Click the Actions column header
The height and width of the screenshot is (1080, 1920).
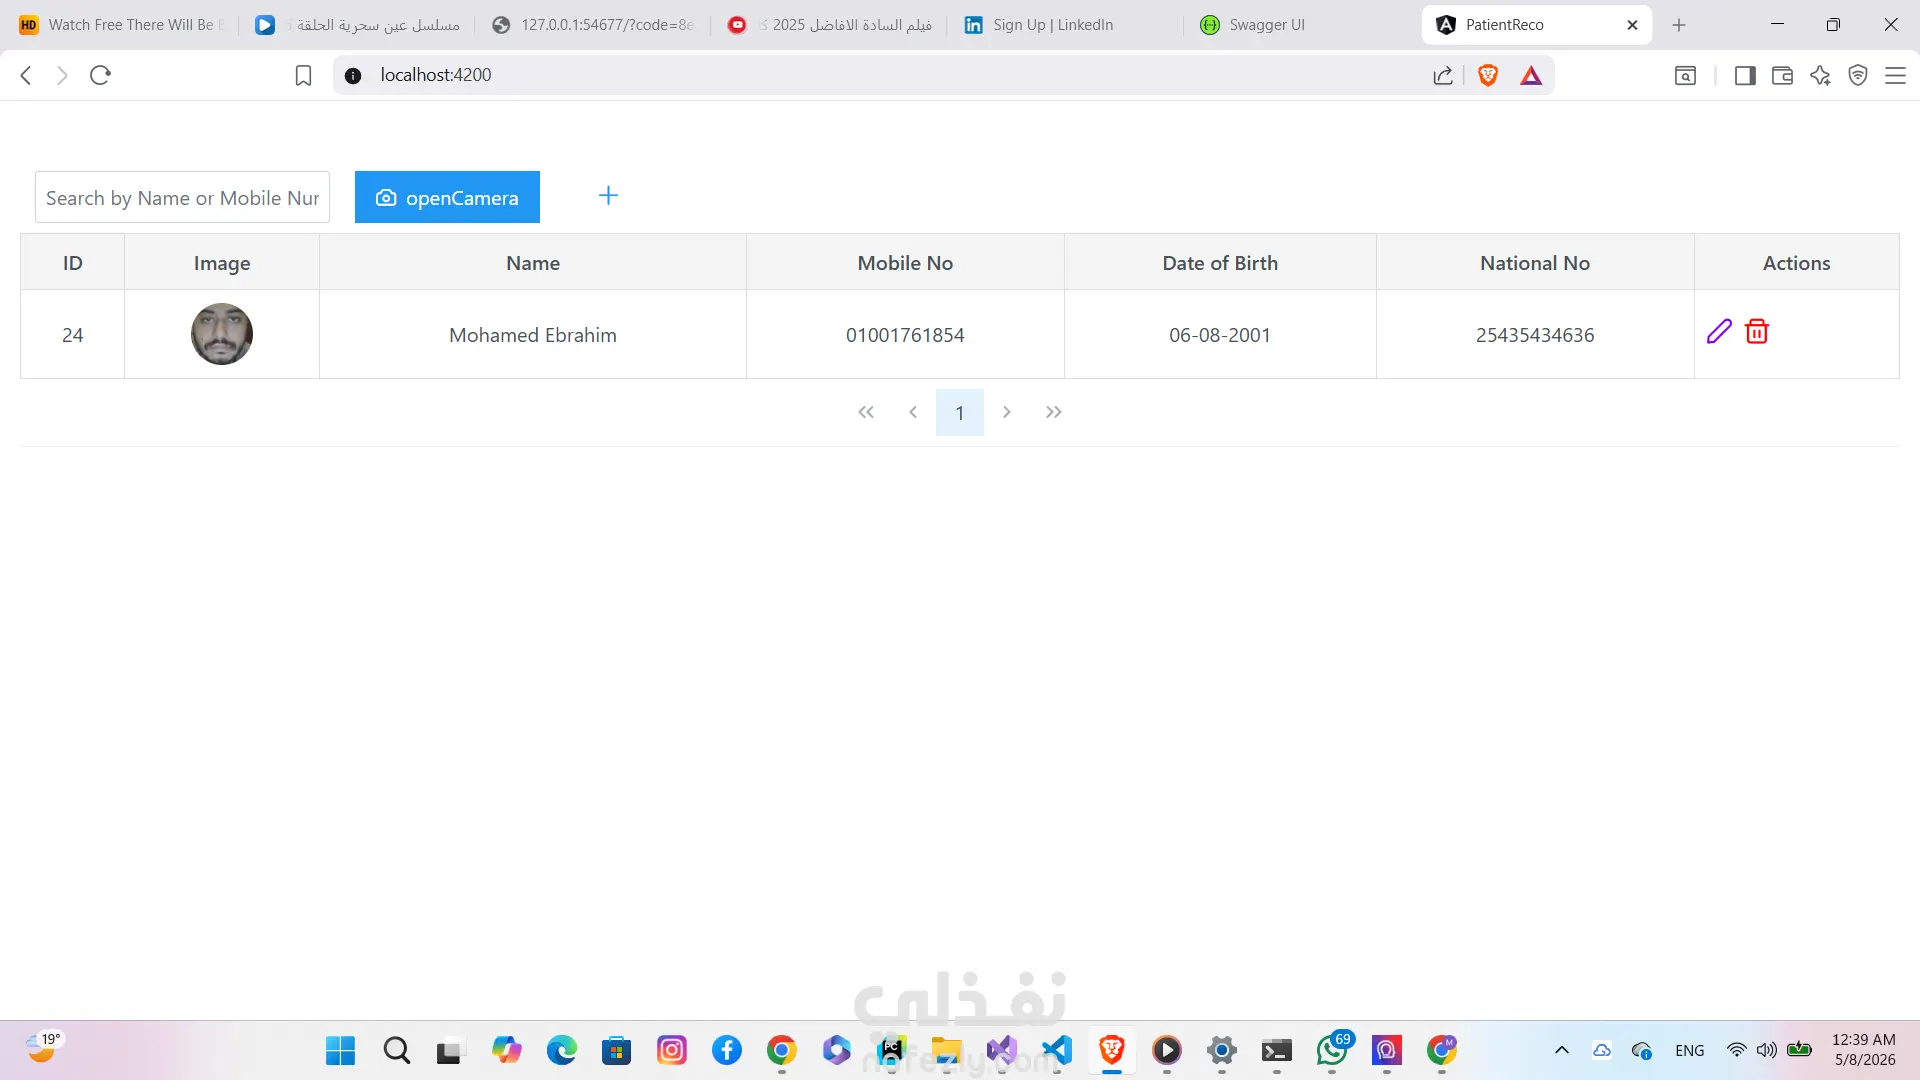[x=1797, y=262]
